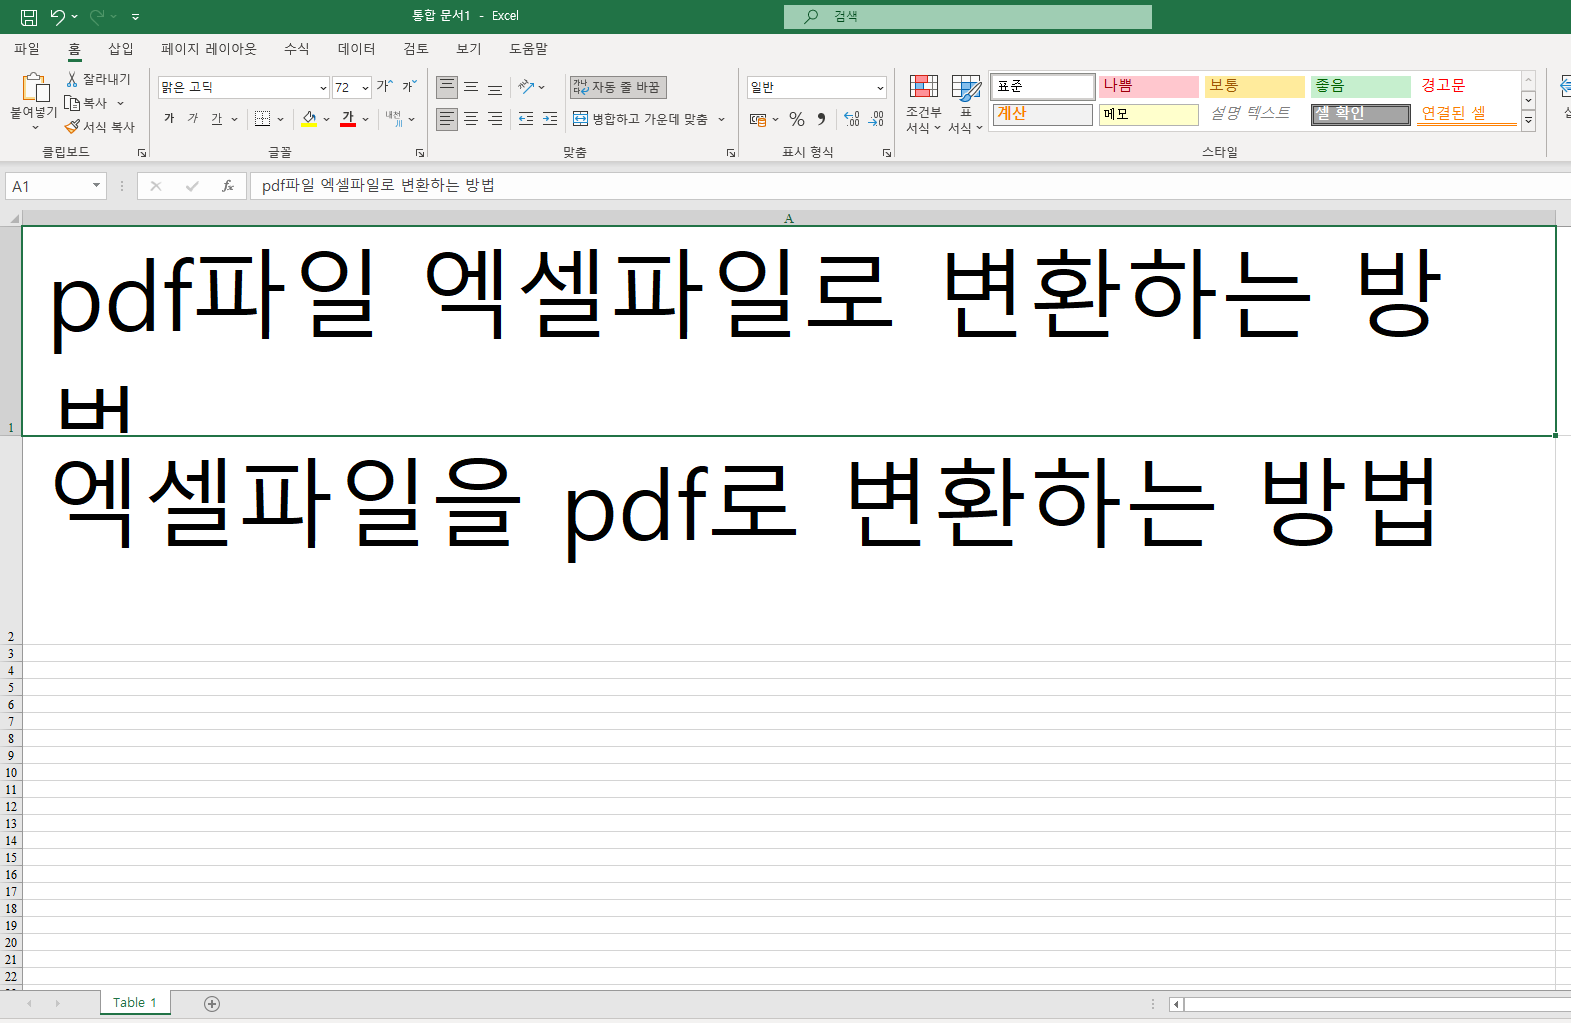The width and height of the screenshot is (1571, 1023).
Task: Open the Insert (삽입) tab
Action: [x=121, y=49]
